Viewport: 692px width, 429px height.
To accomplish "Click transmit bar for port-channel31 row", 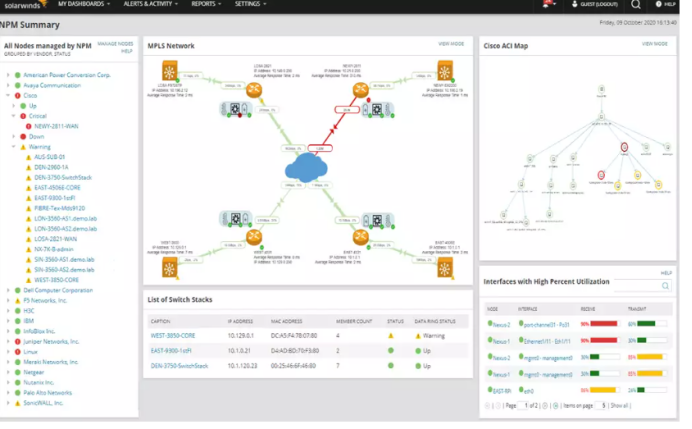I will [651, 324].
